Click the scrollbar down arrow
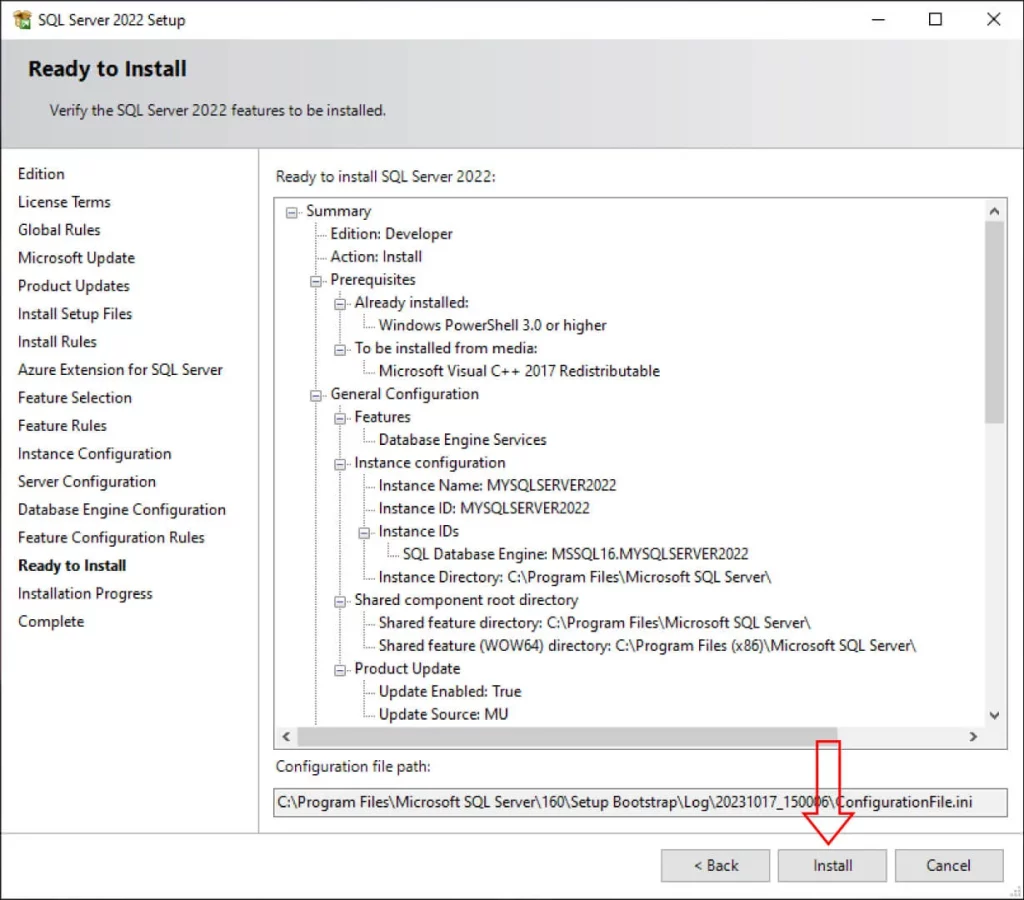 click(993, 715)
